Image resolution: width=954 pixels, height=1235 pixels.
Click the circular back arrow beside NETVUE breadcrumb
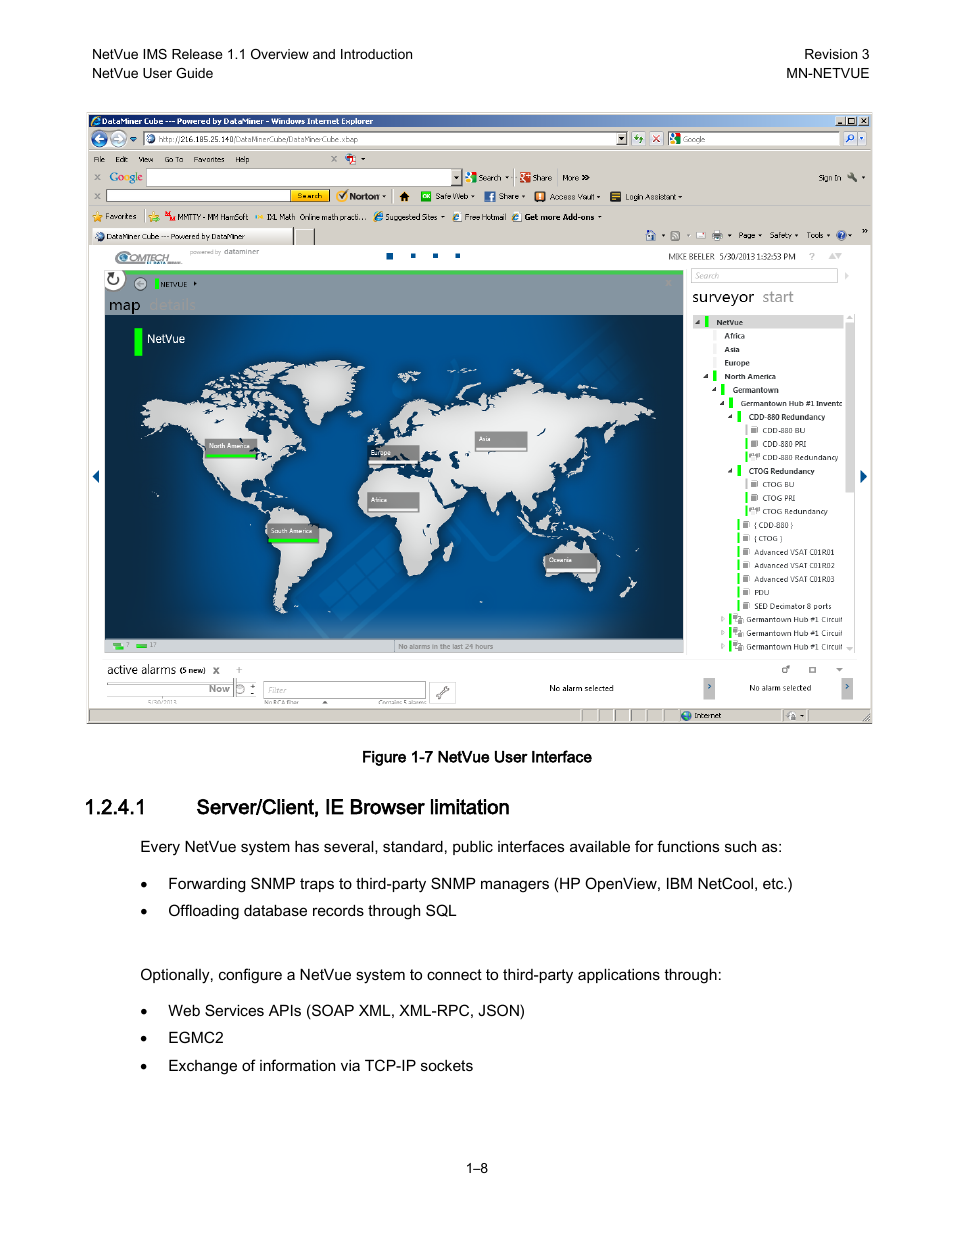[141, 284]
